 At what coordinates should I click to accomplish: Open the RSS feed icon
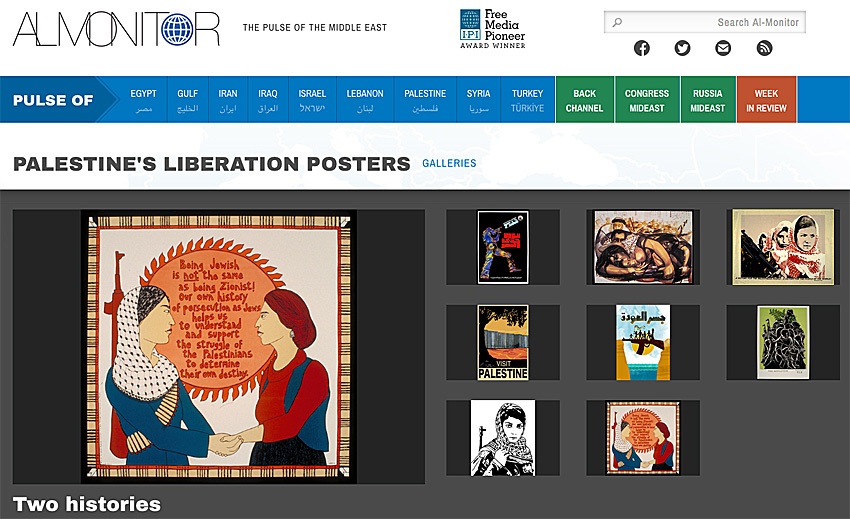point(764,48)
